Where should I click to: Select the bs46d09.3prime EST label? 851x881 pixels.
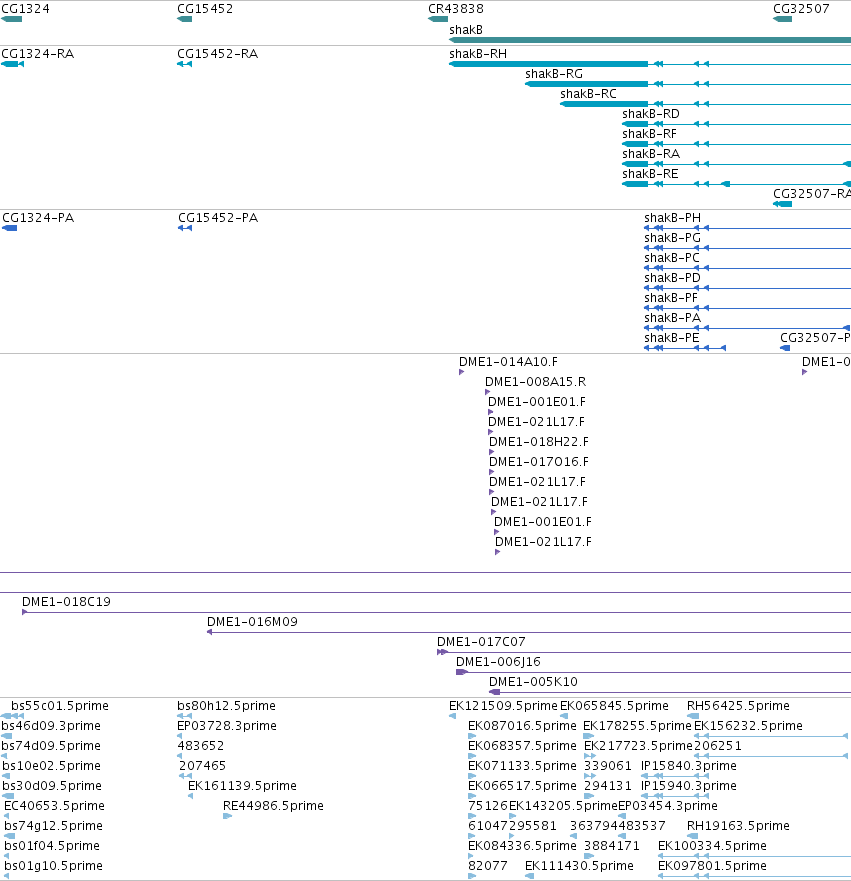51,726
